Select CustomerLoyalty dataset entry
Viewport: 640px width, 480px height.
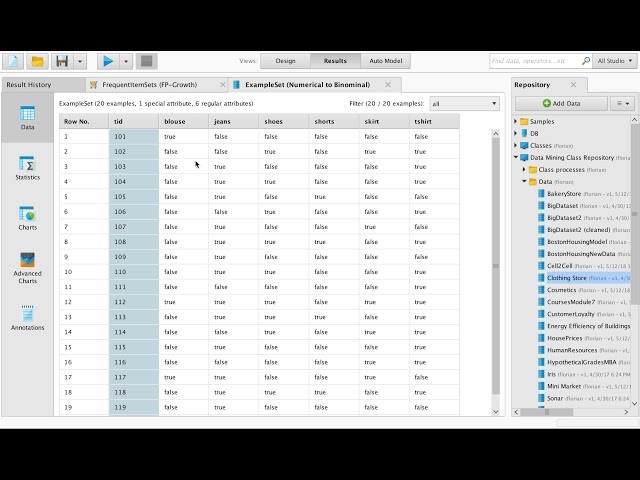pos(583,314)
